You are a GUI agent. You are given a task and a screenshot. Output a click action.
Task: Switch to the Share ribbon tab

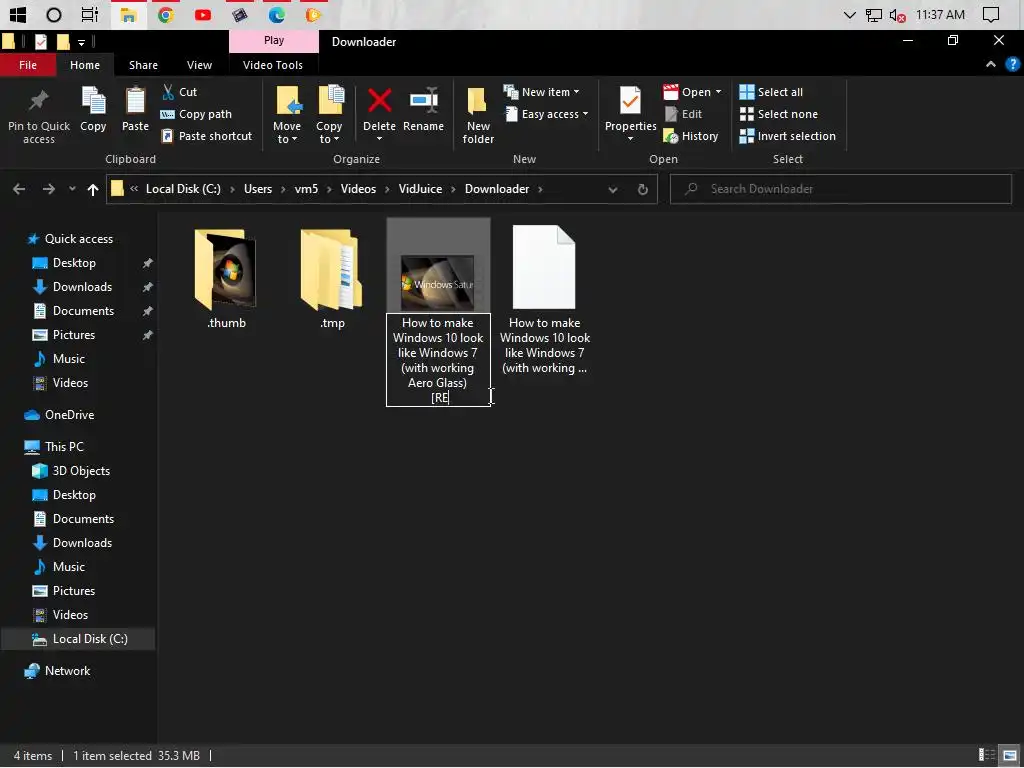tap(143, 65)
